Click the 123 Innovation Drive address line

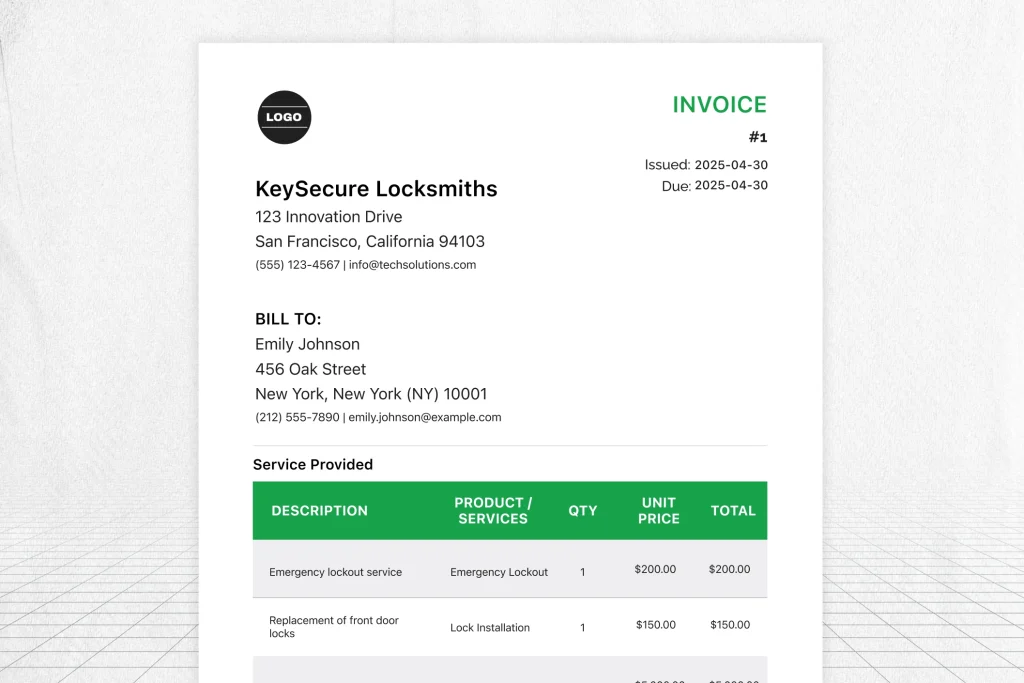click(x=328, y=217)
